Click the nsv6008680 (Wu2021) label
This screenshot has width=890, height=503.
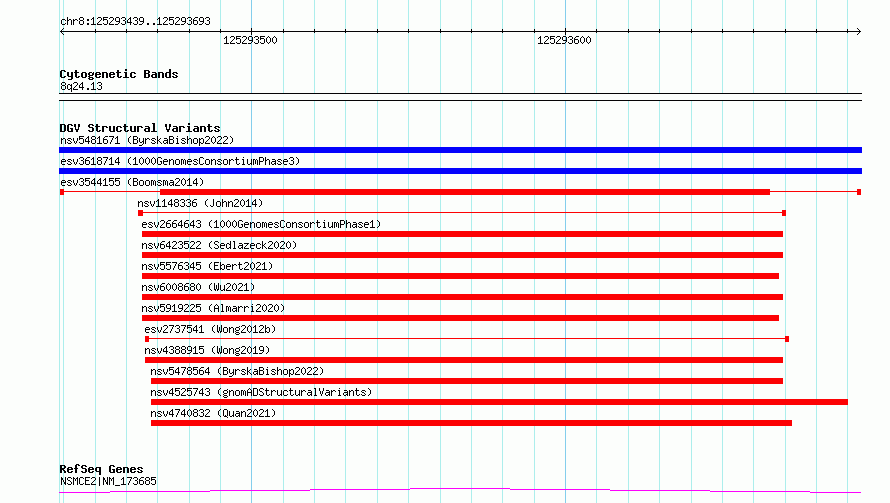(x=198, y=287)
